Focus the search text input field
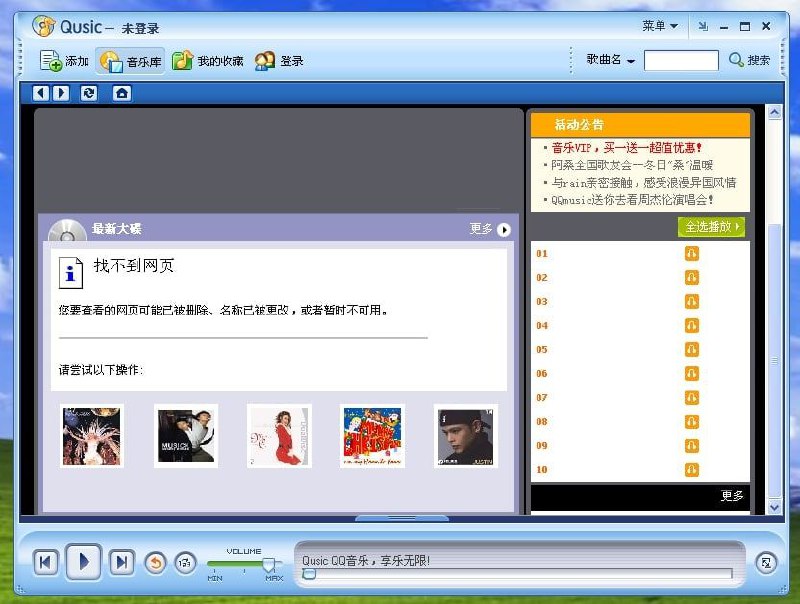This screenshot has width=800, height=604. 681,60
